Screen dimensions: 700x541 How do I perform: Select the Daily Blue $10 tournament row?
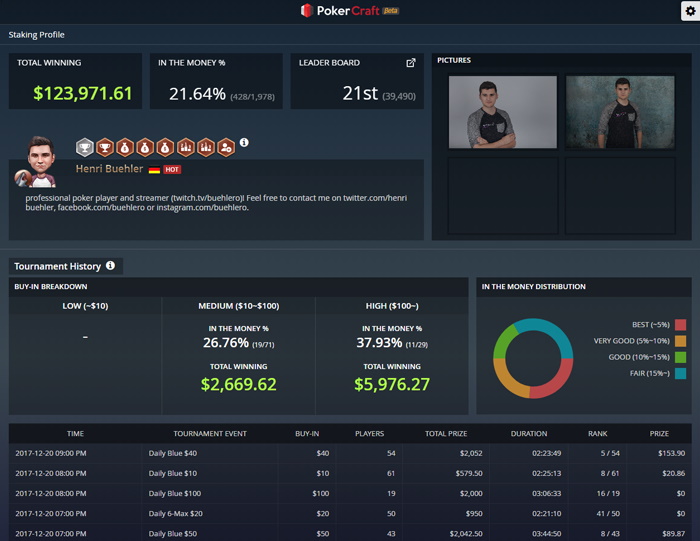tap(350, 473)
